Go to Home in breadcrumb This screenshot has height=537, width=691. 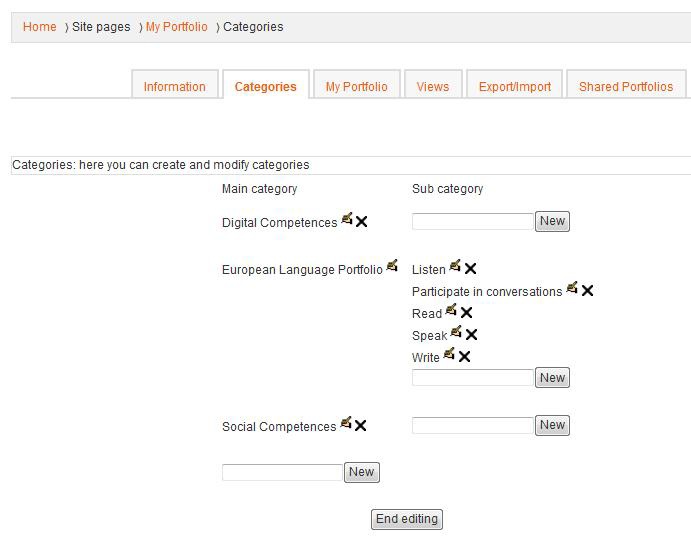(40, 27)
